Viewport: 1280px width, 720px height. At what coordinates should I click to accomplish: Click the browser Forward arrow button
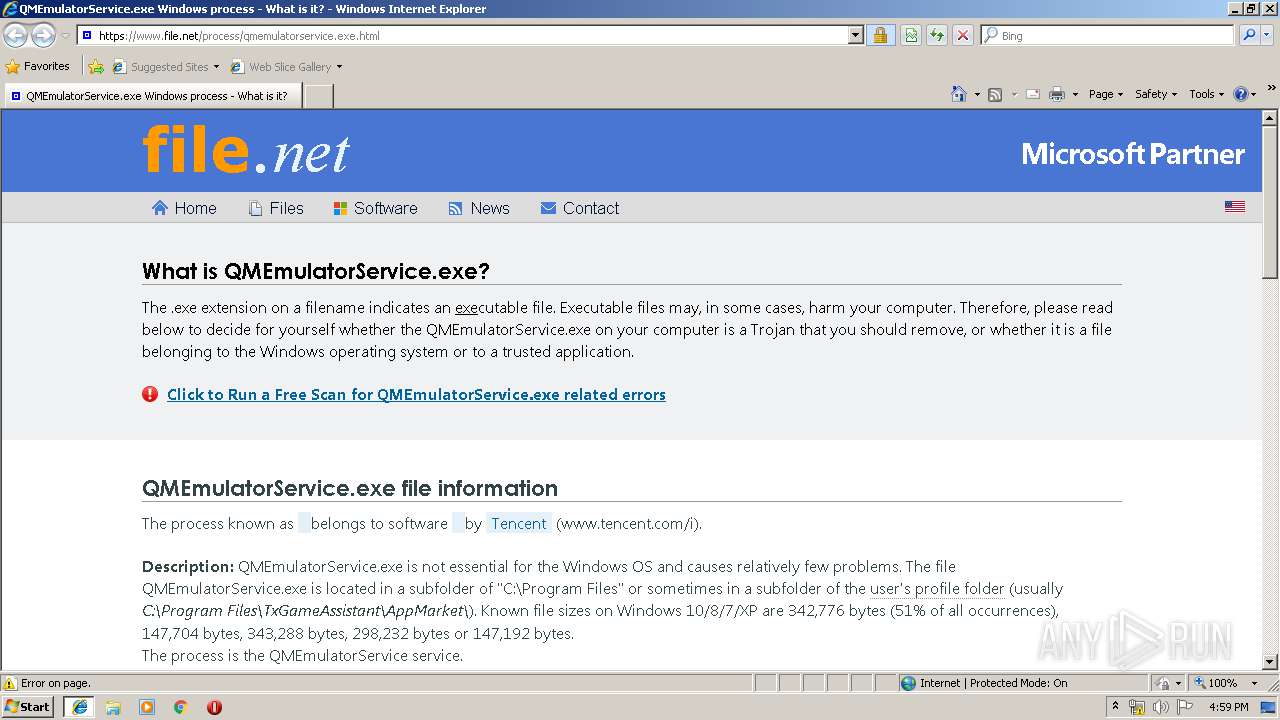coord(43,36)
